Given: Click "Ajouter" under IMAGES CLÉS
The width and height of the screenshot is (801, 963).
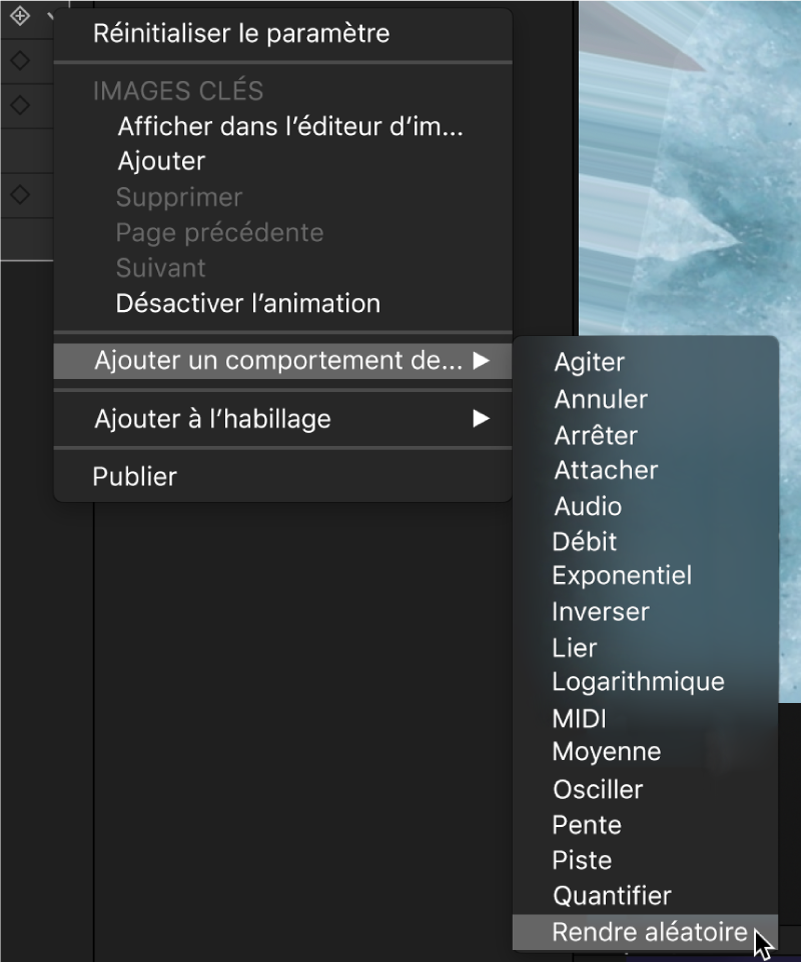Looking at the screenshot, I should point(161,161).
